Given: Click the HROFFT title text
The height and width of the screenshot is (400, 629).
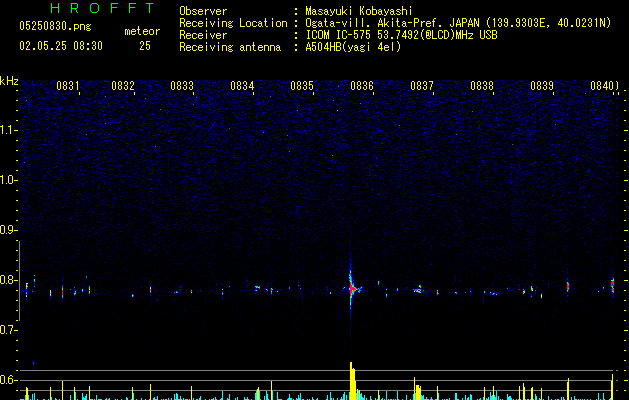Looking at the screenshot, I should click(x=102, y=8).
